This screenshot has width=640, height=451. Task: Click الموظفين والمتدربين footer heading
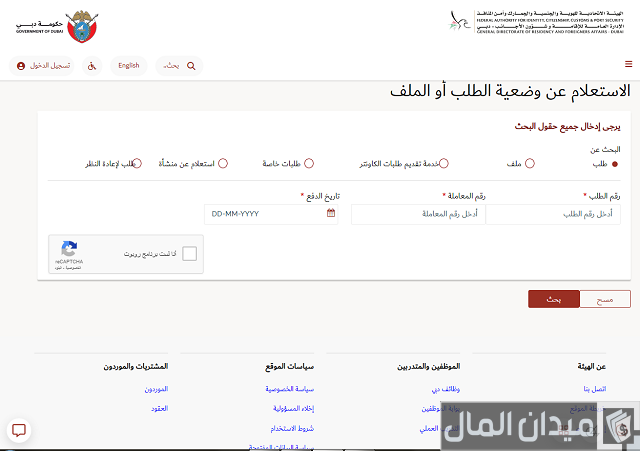(x=429, y=367)
